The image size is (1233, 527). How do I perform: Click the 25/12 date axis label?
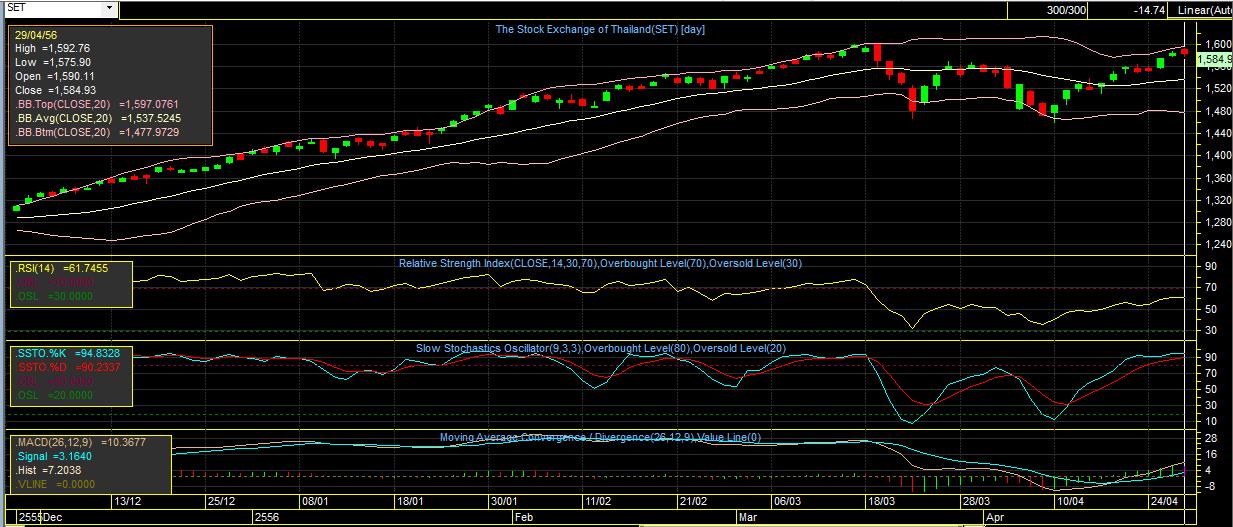click(x=221, y=502)
